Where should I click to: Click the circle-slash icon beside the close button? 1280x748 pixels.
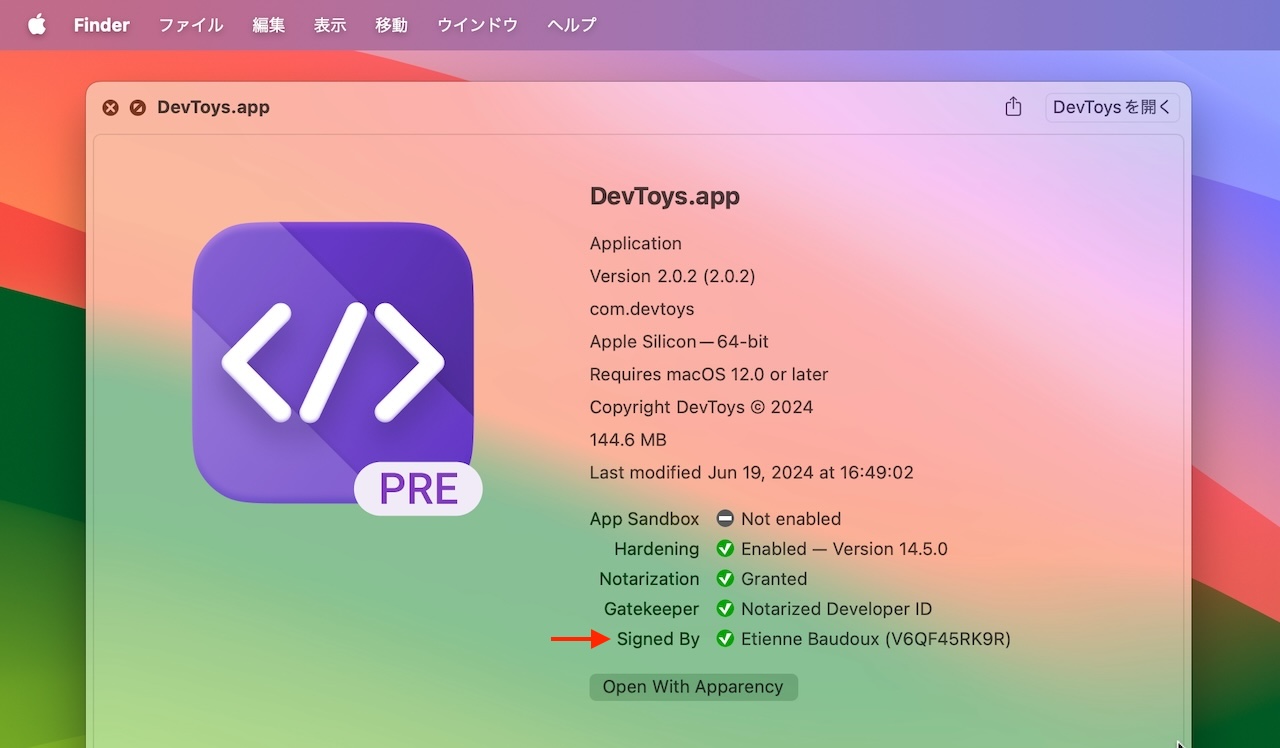coord(138,107)
